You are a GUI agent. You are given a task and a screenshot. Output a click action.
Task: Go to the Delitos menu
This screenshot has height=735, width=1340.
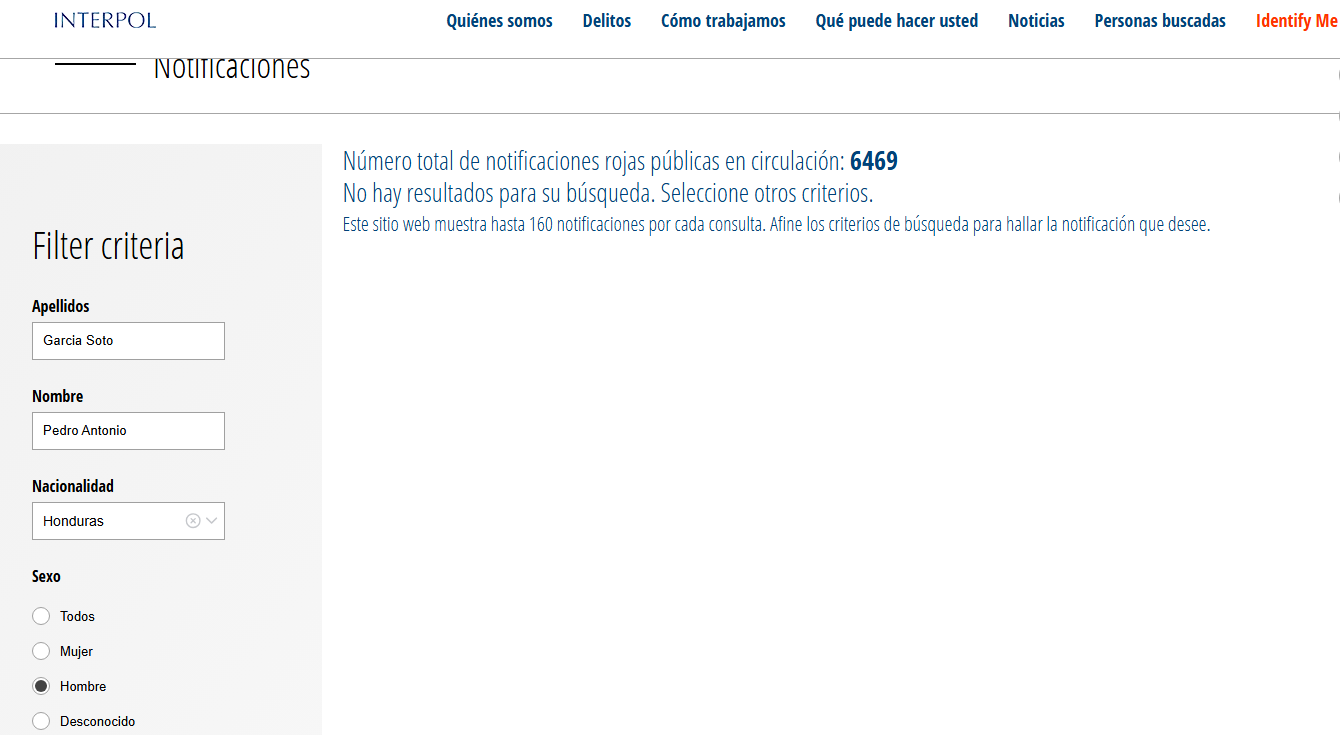coord(607,21)
